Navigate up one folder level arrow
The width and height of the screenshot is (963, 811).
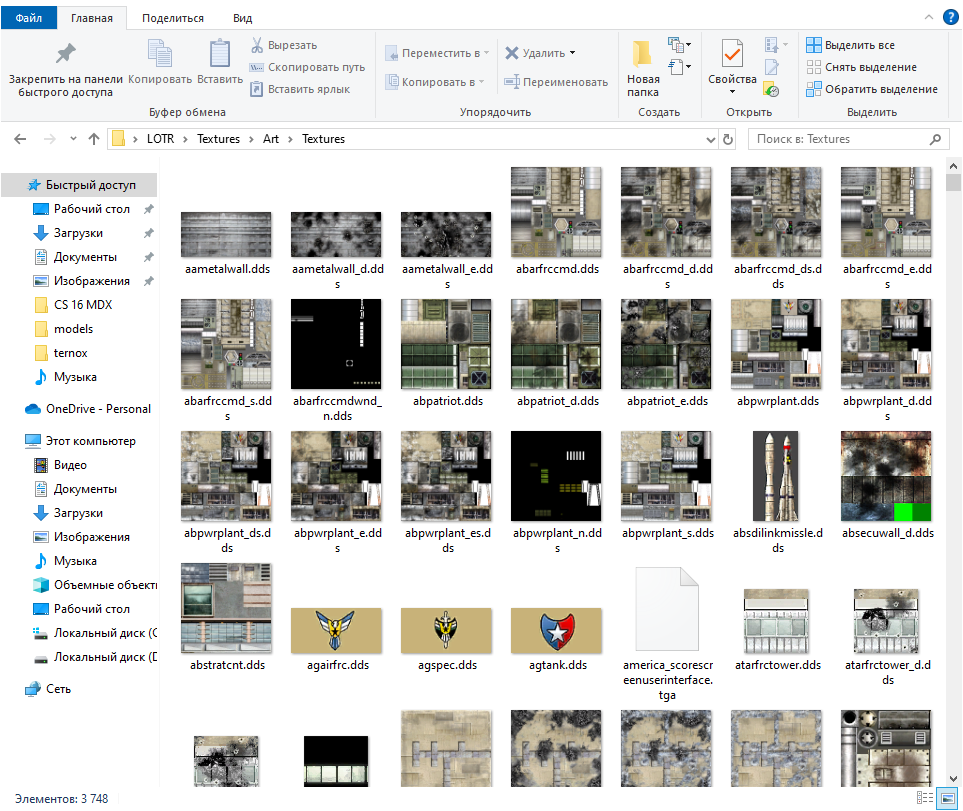tap(93, 139)
